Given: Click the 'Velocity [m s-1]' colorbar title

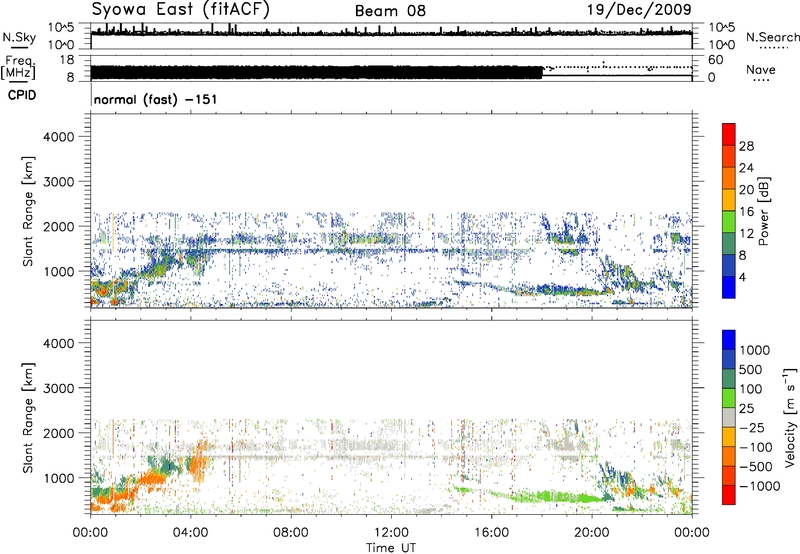Looking at the screenshot, I should 790,417.
